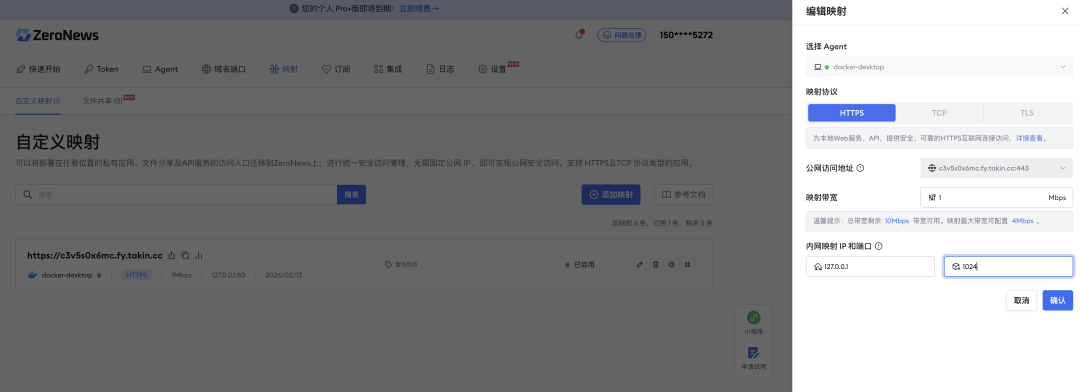Open 日志 menu item
This screenshot has width=1080, height=392.
440,69
